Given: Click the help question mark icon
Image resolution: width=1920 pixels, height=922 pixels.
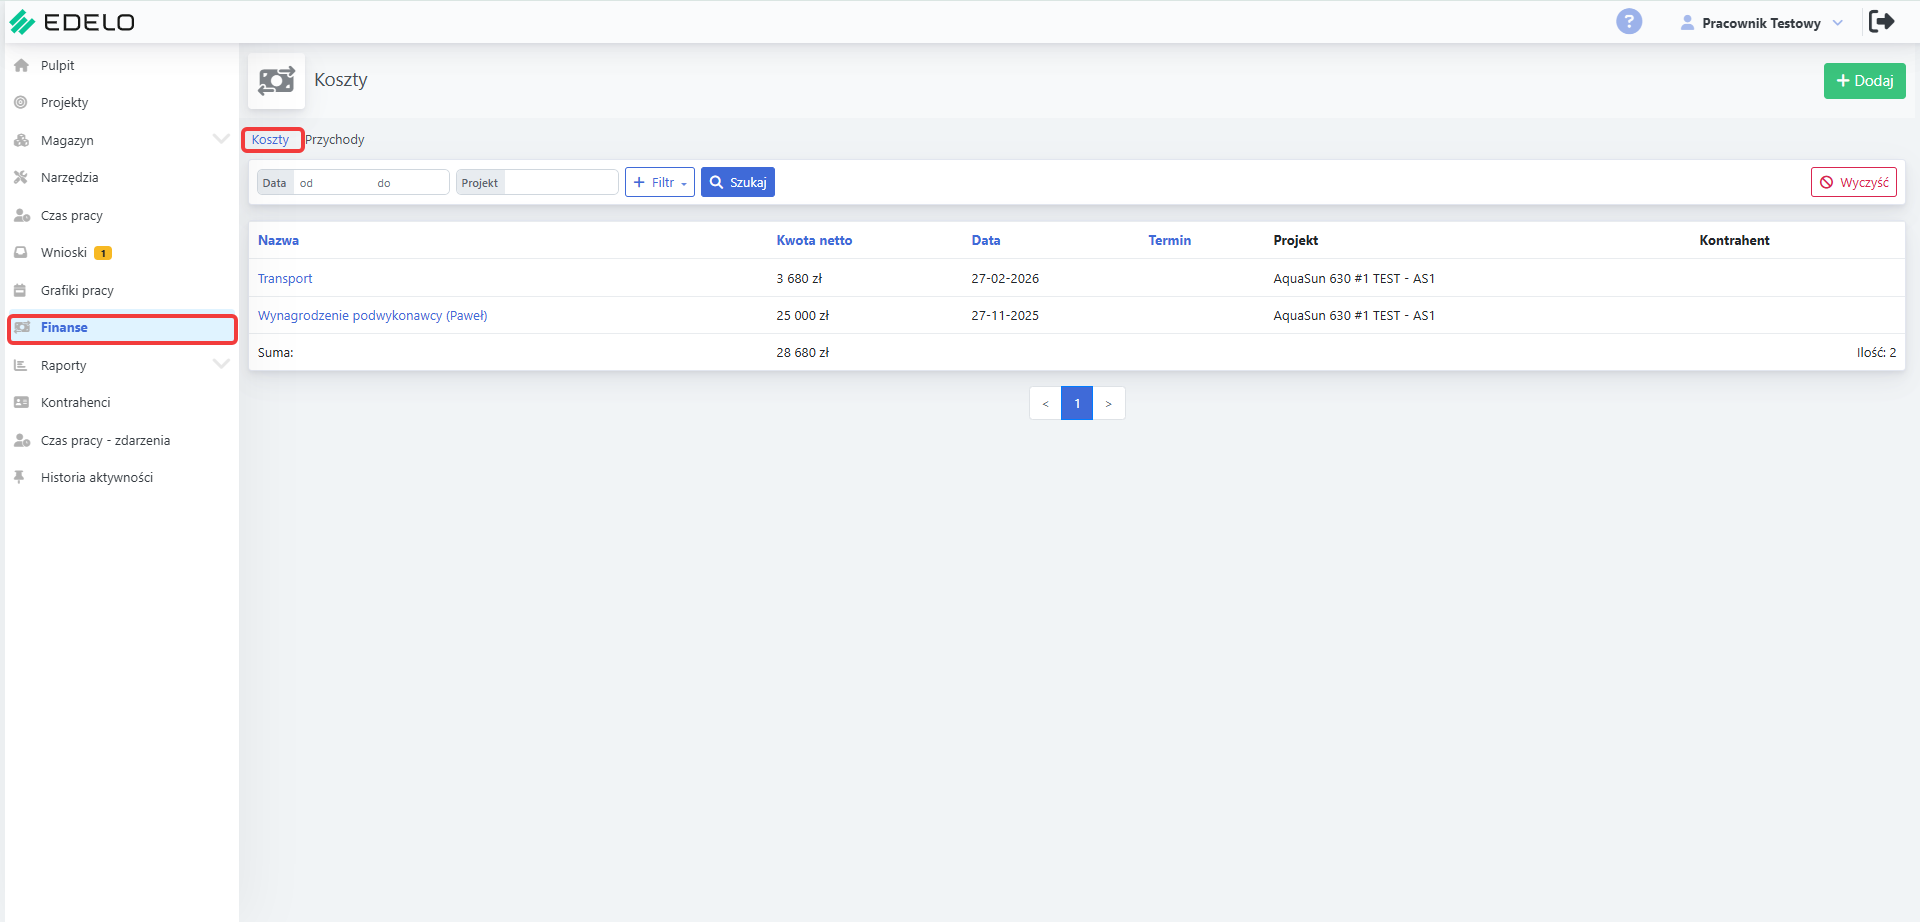Looking at the screenshot, I should pyautogui.click(x=1629, y=21).
